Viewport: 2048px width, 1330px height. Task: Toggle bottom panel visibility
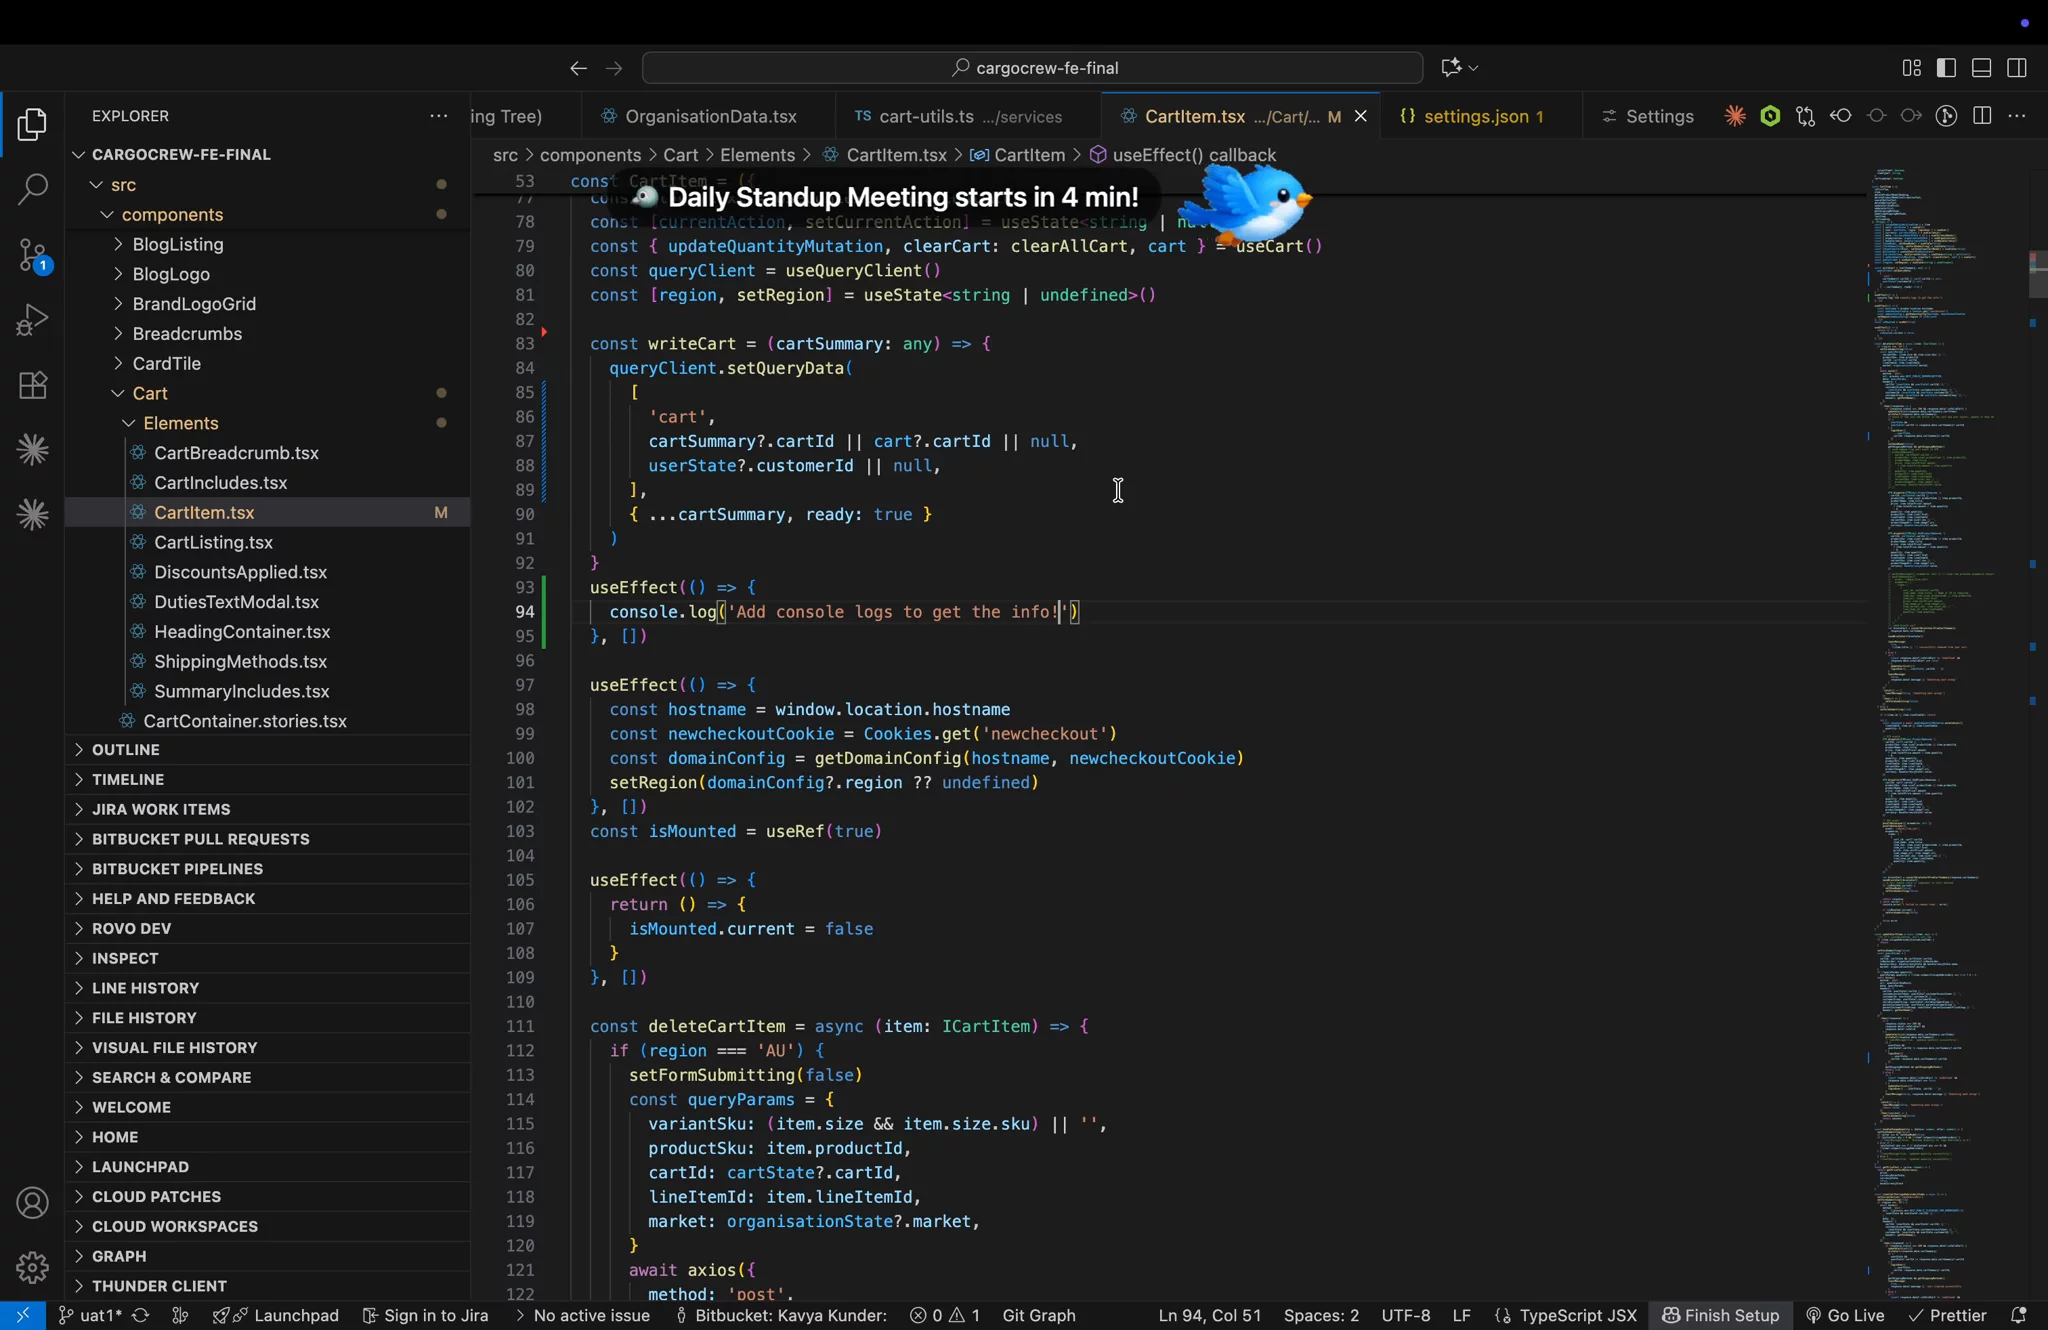[x=1981, y=68]
